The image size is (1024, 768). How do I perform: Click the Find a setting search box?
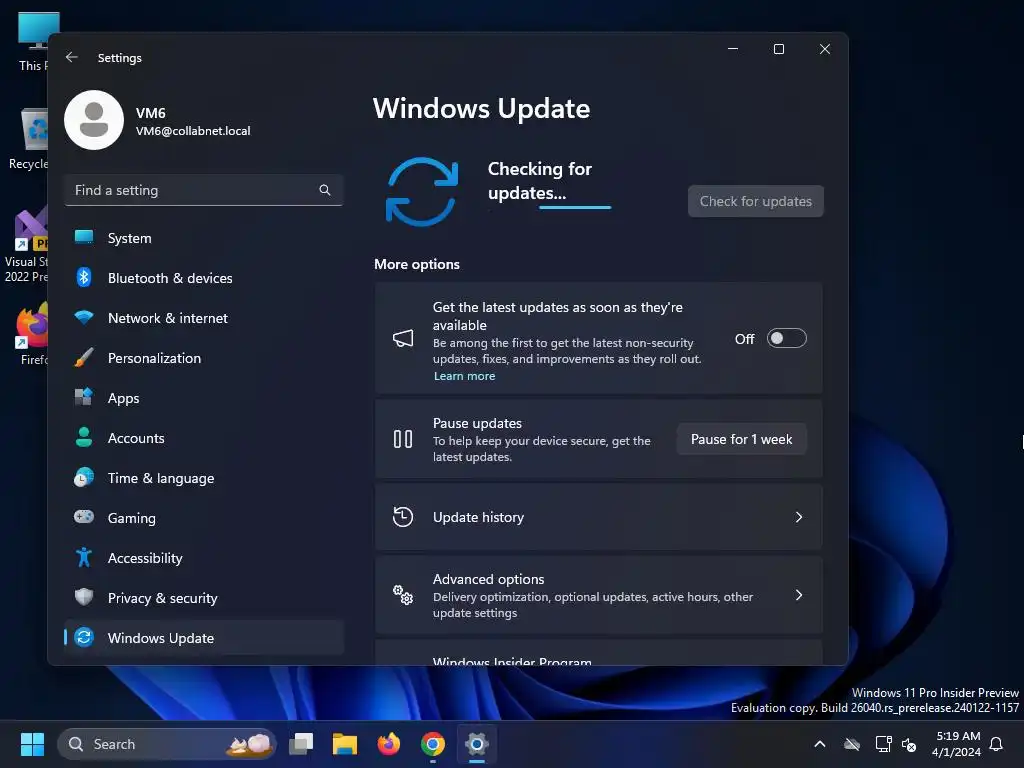(204, 190)
